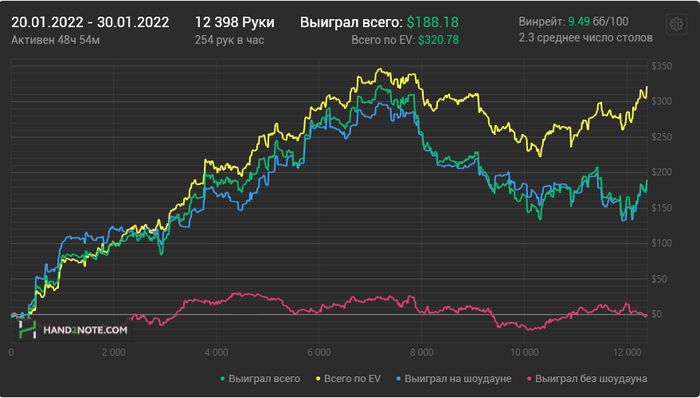This screenshot has height=398, width=700.
Task: Click the $150 y-axis label
Action: click(x=662, y=208)
